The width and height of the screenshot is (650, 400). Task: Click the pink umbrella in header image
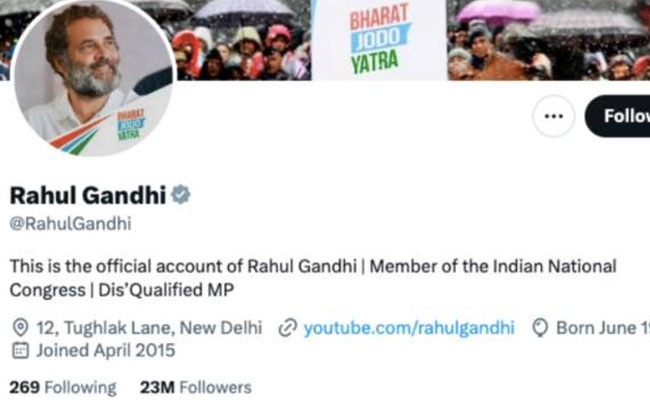498,11
